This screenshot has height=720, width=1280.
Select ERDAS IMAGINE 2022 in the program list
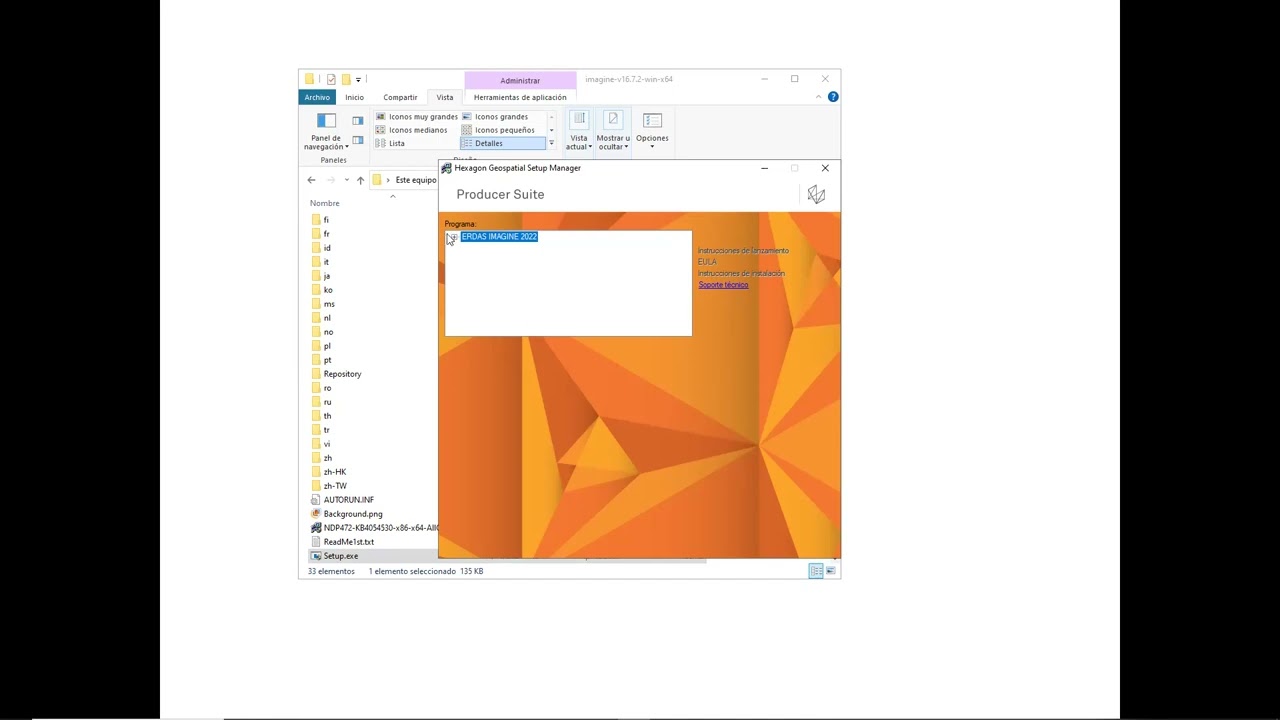499,237
